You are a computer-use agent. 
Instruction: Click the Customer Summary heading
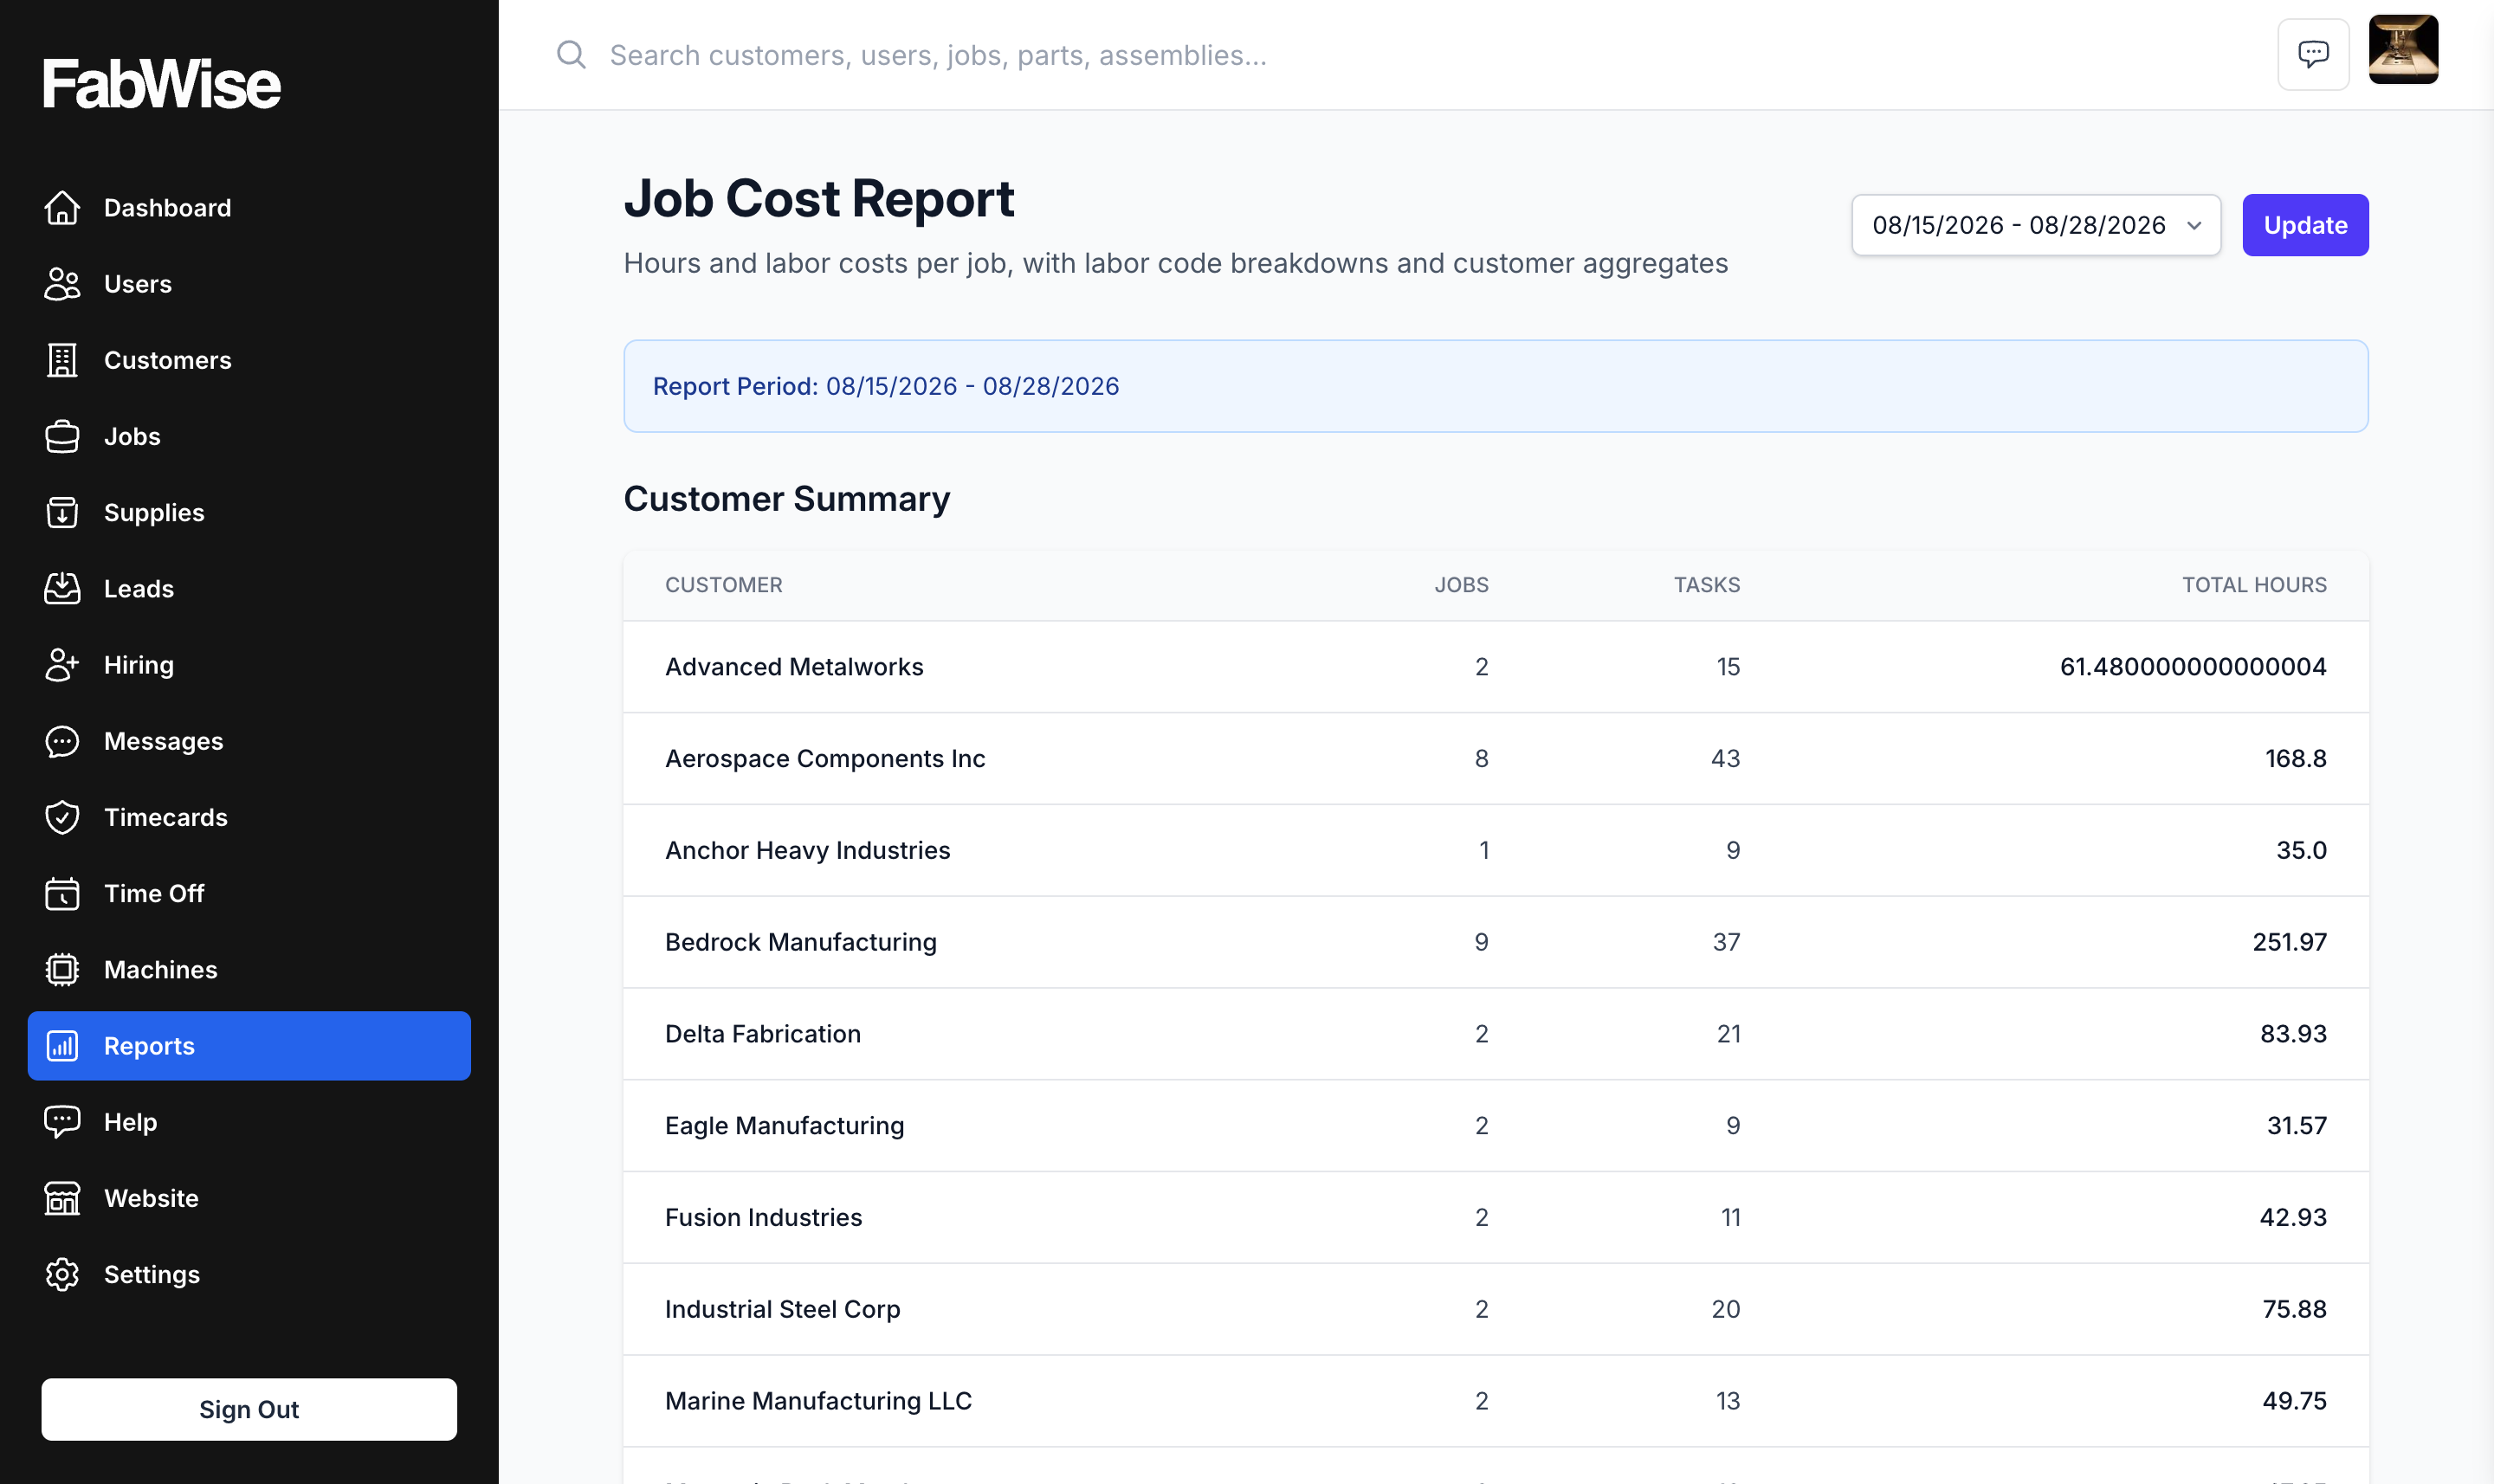[787, 499]
